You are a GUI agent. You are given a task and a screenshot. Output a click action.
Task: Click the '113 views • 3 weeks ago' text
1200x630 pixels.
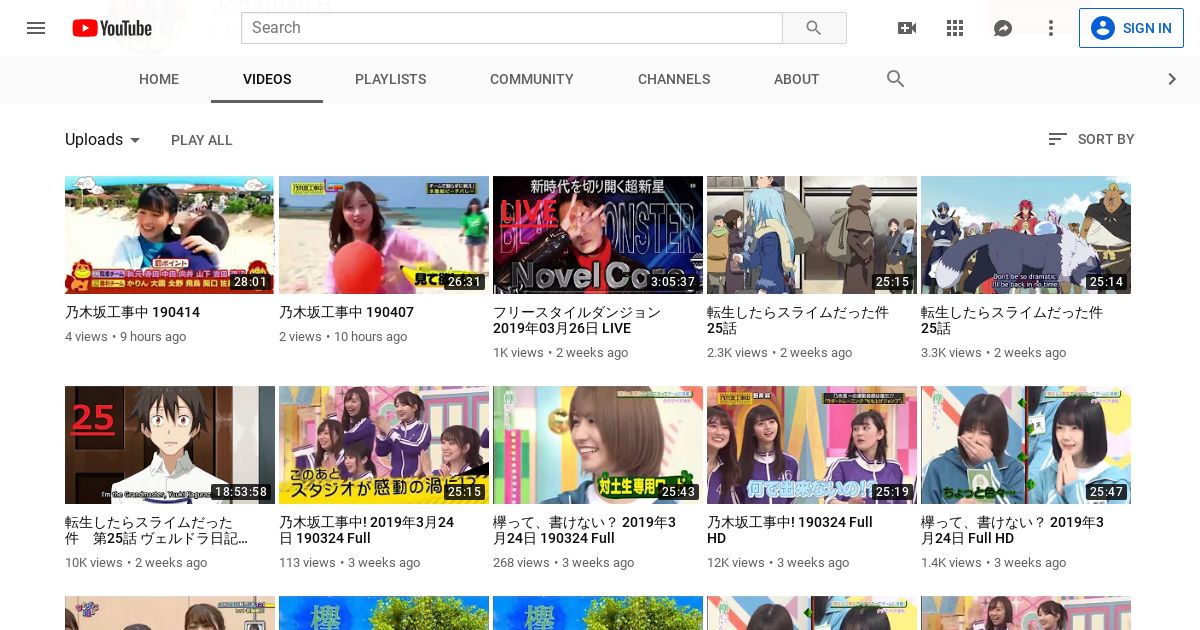[x=349, y=563]
